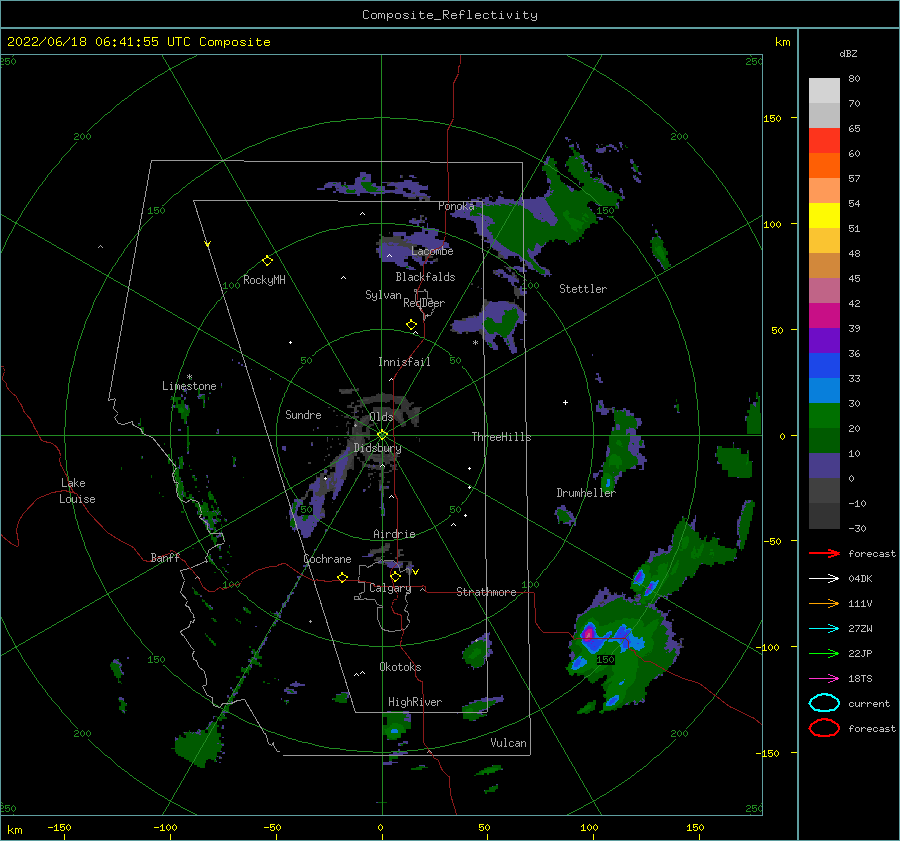Image resolution: width=900 pixels, height=841 pixels.
Task: Click the 65 dBZ red color swatch
Action: click(x=824, y=141)
